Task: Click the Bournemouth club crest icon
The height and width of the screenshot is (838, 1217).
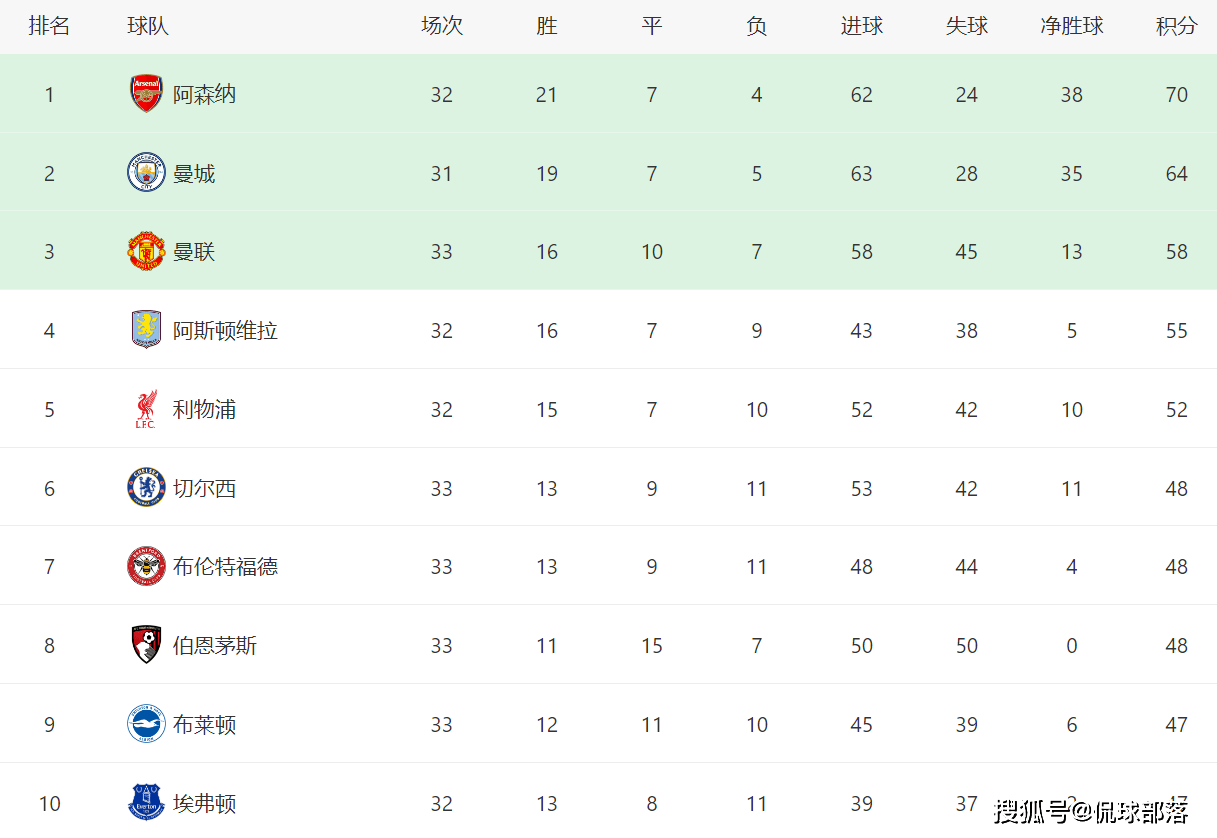Action: point(146,645)
